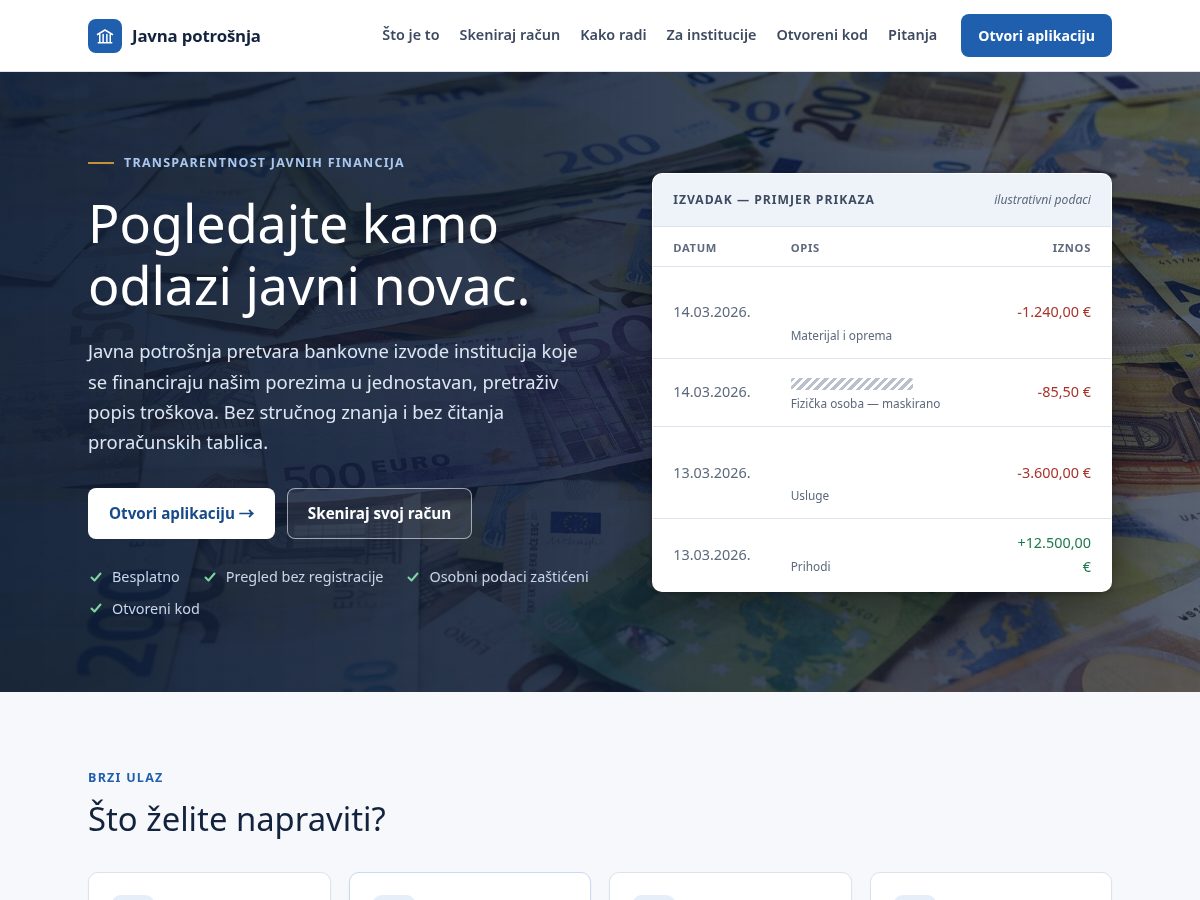Click the Materijal i oprema description
The width and height of the screenshot is (1200, 900).
841,336
